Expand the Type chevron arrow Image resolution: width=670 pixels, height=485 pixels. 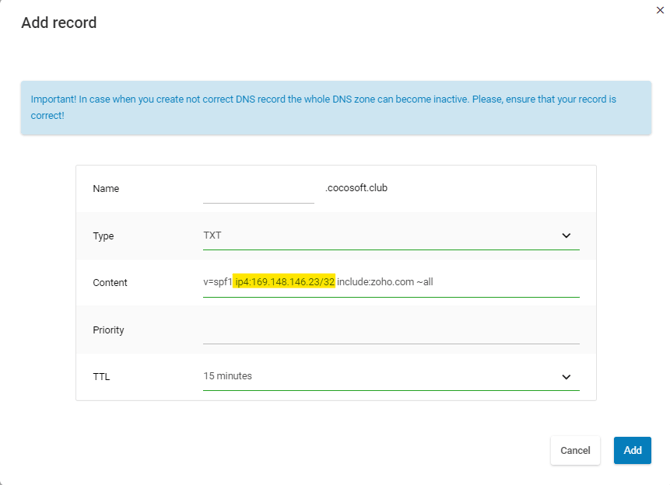pos(566,236)
